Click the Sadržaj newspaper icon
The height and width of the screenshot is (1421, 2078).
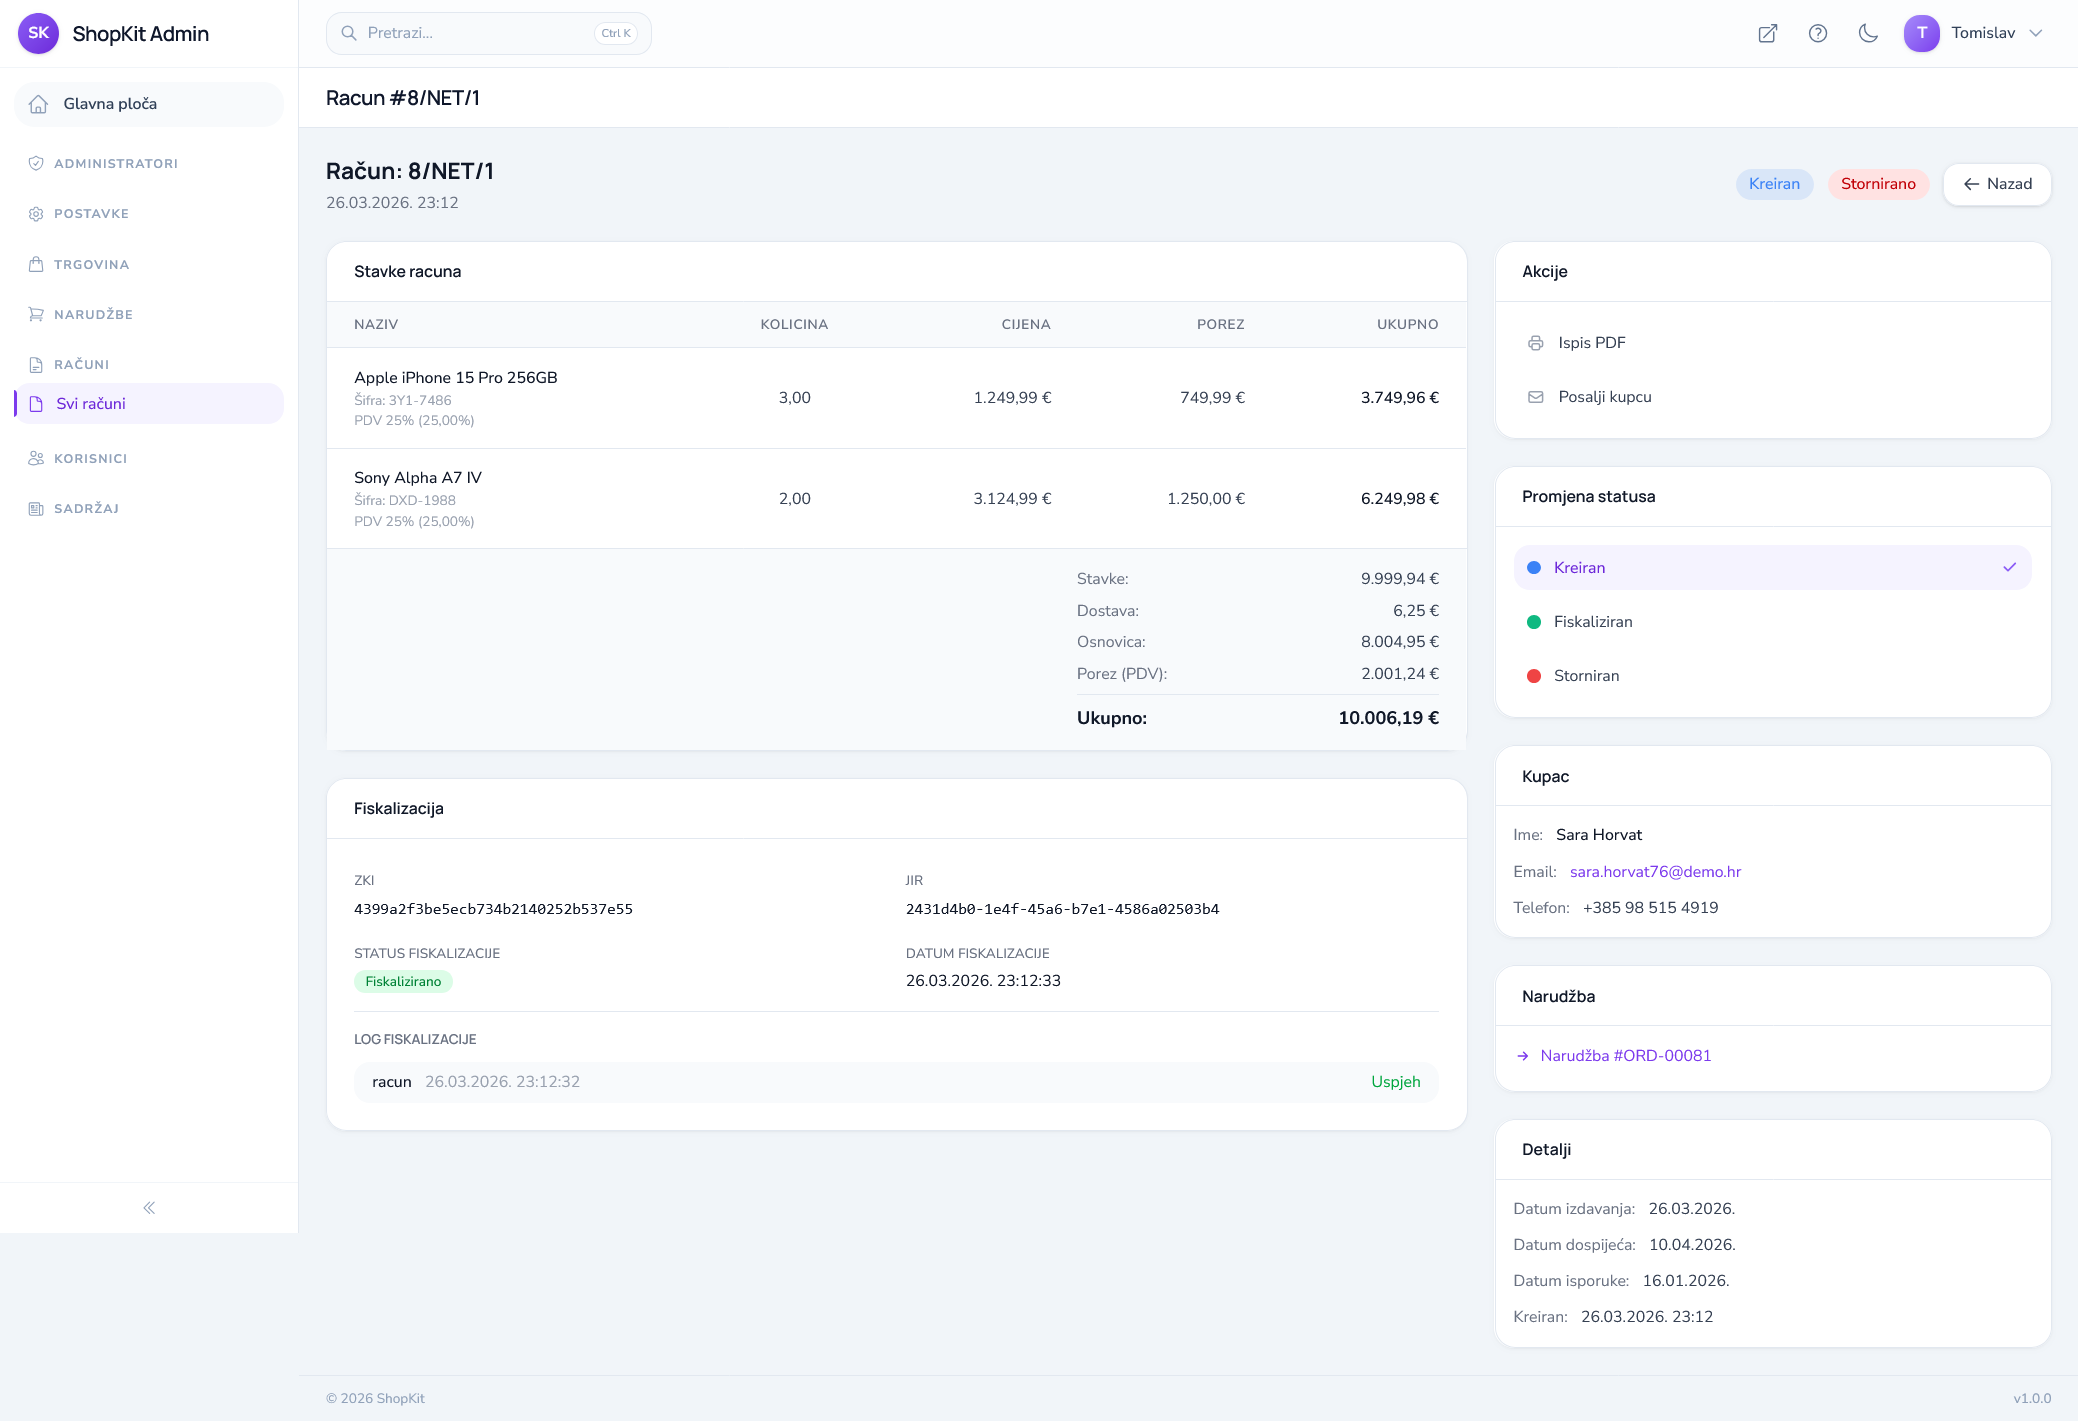(x=36, y=508)
